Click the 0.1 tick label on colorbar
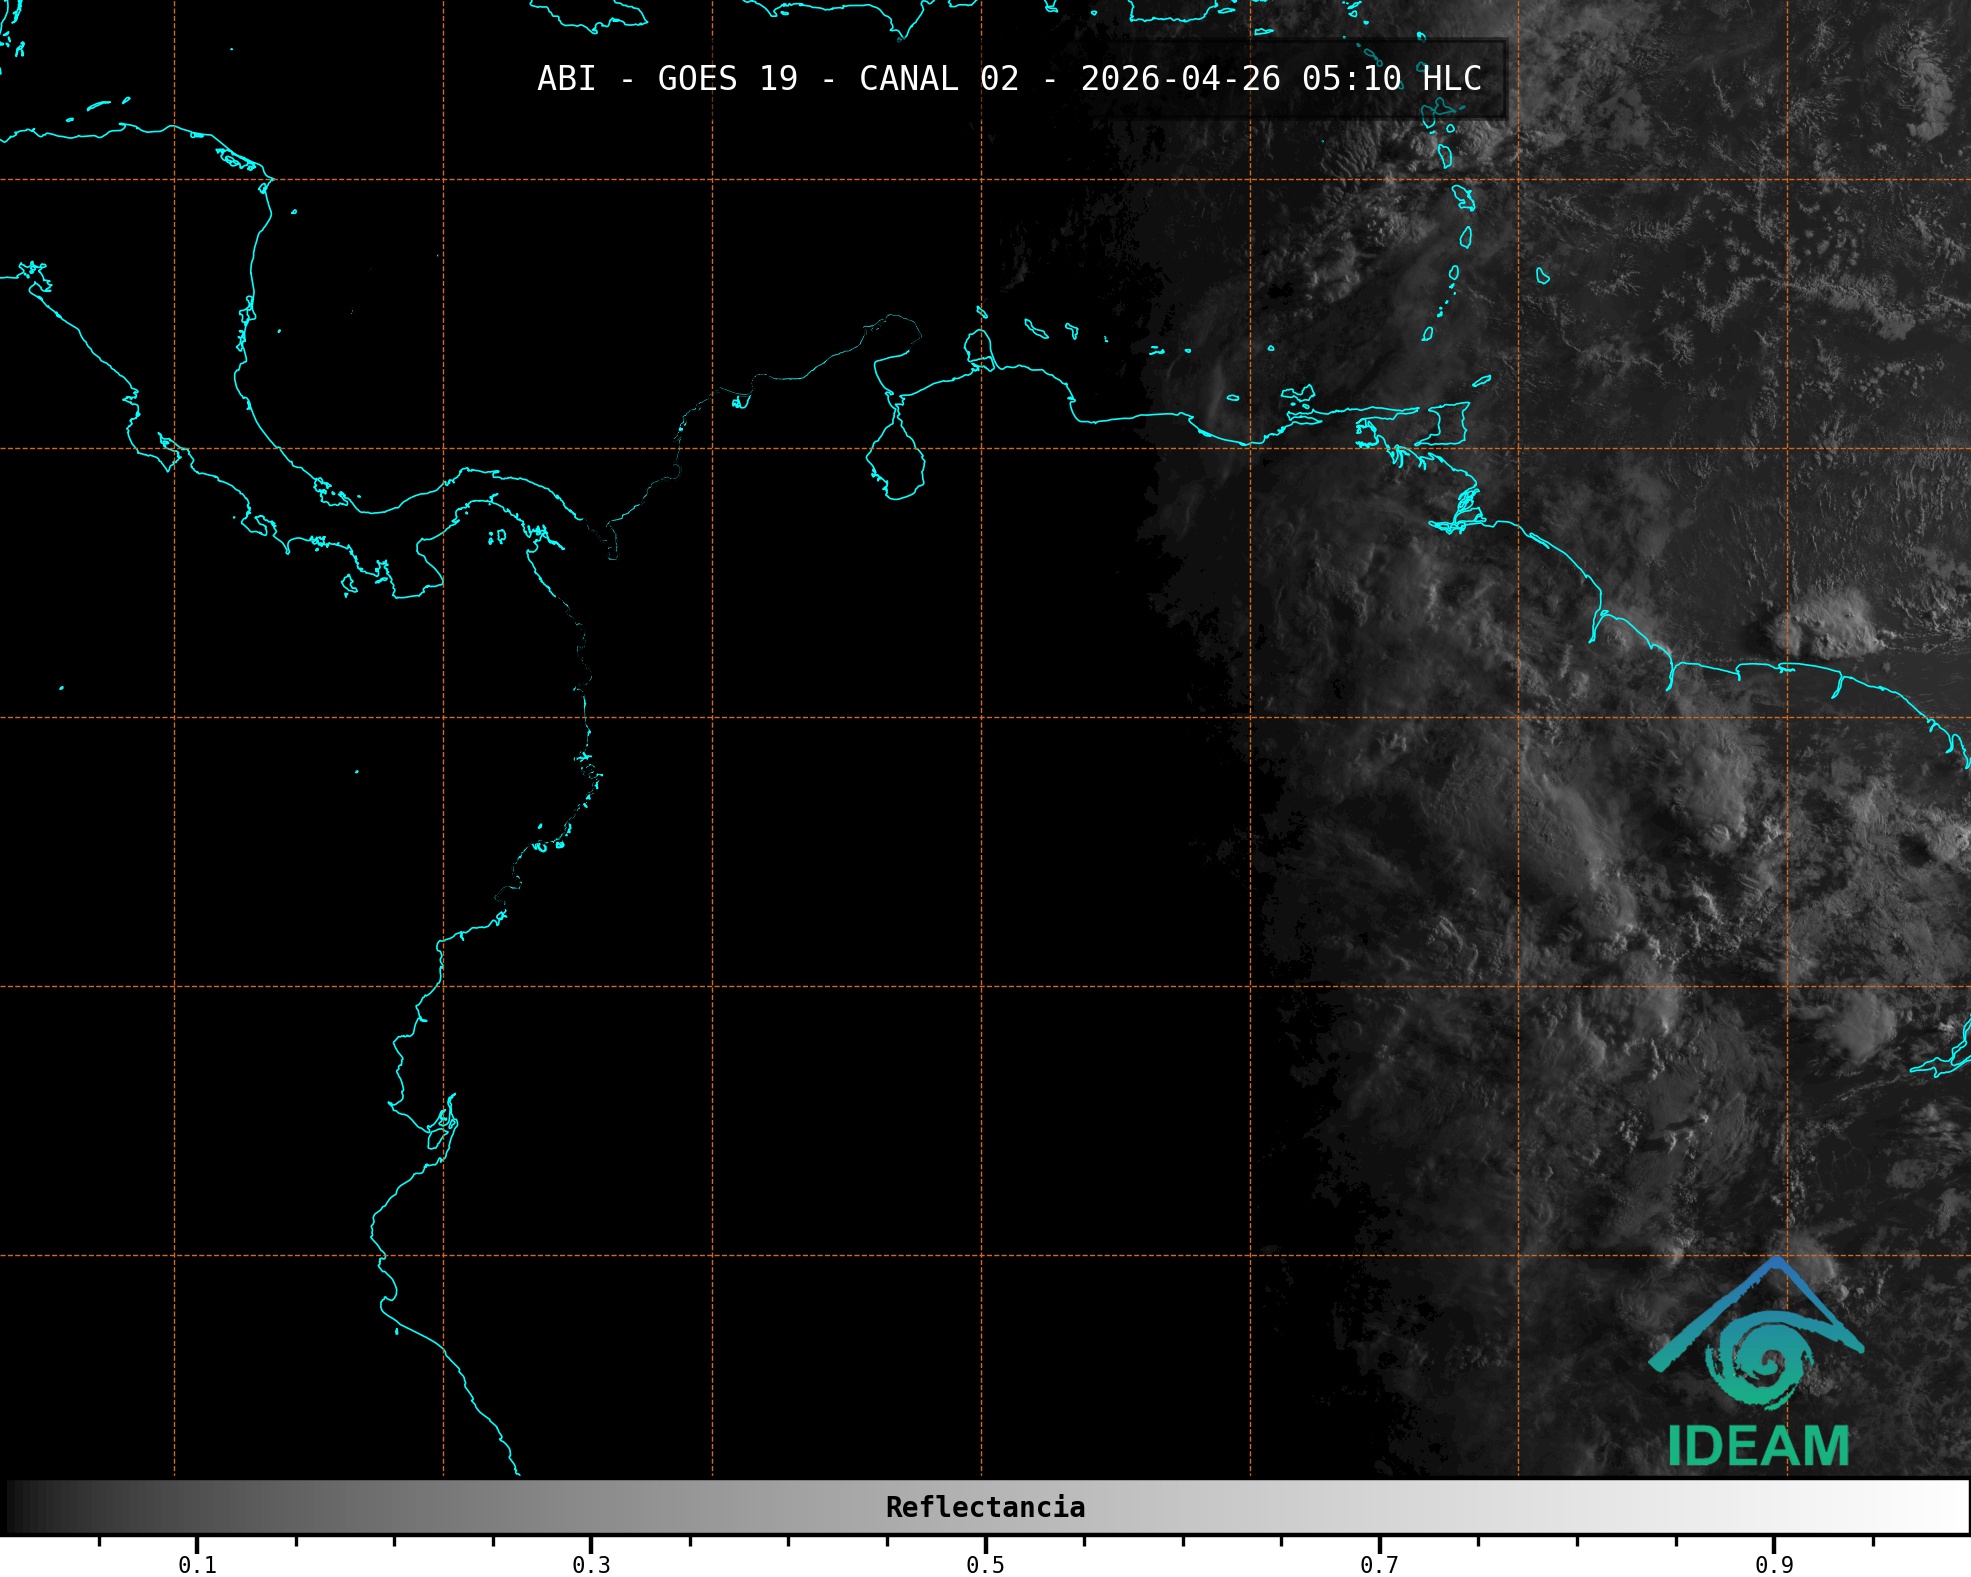Image resolution: width=1971 pixels, height=1577 pixels. pyautogui.click(x=197, y=1564)
